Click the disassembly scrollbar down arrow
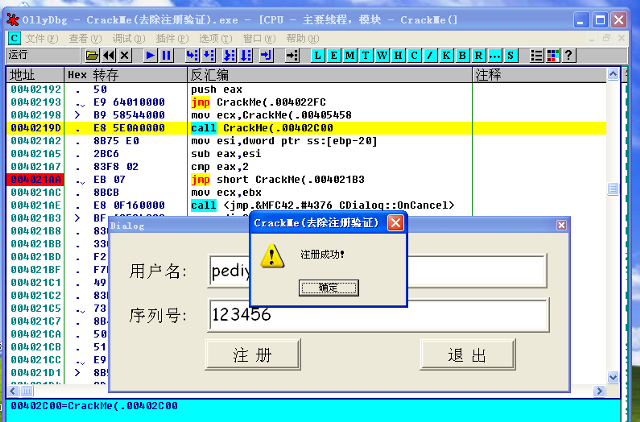Image resolution: width=640 pixels, height=422 pixels. tap(613, 377)
